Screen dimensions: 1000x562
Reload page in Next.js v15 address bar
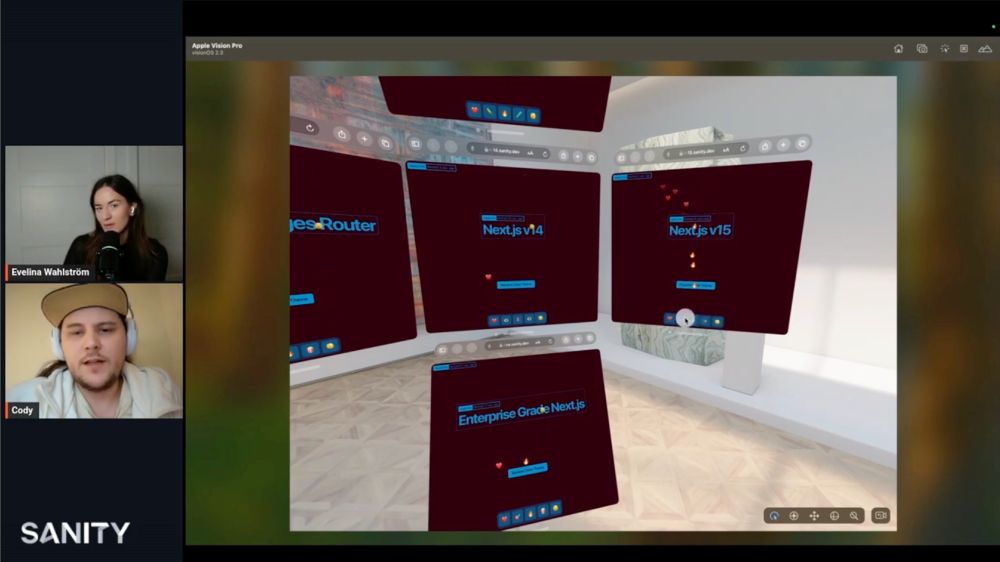coord(742,149)
